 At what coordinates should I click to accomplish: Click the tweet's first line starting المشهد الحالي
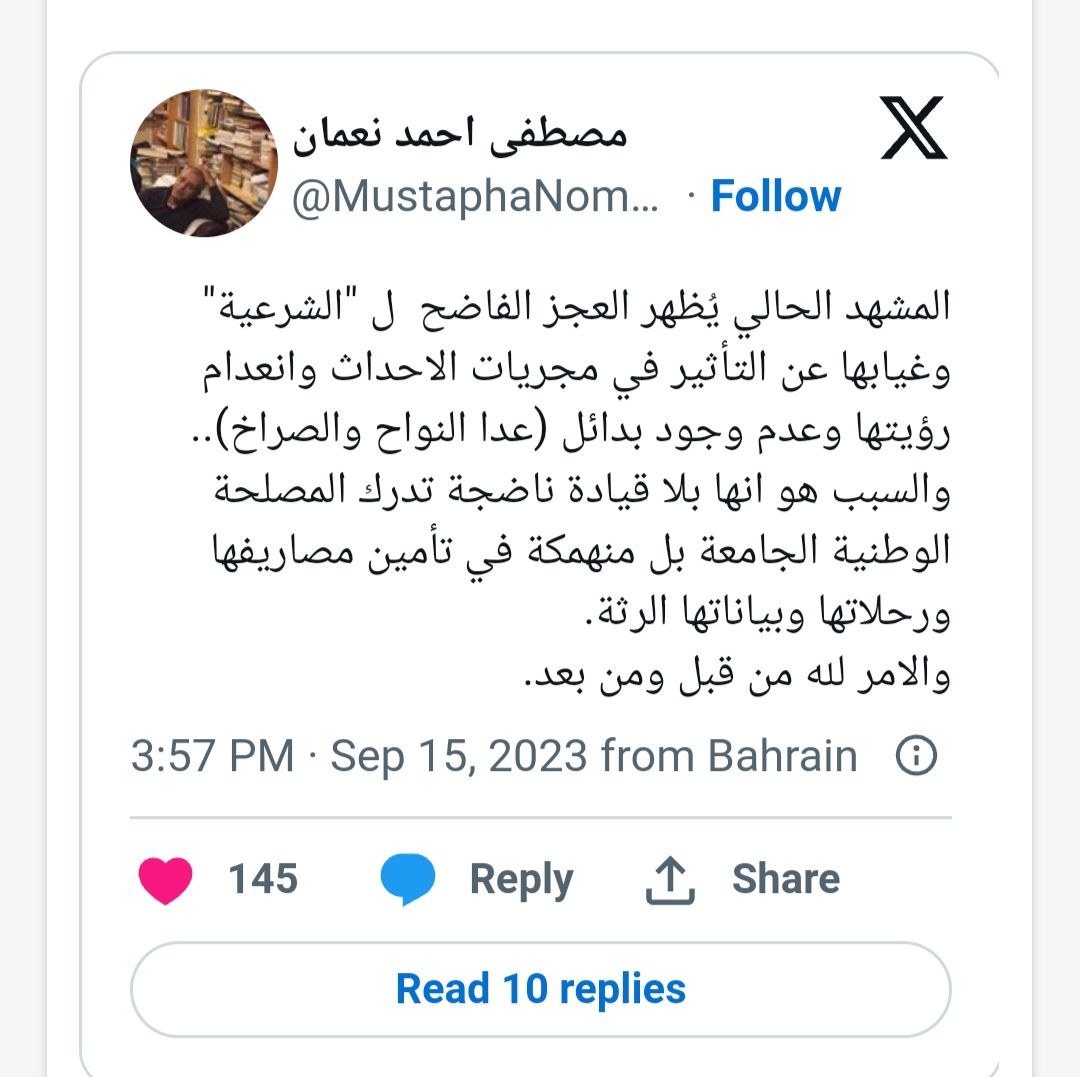tap(577, 306)
